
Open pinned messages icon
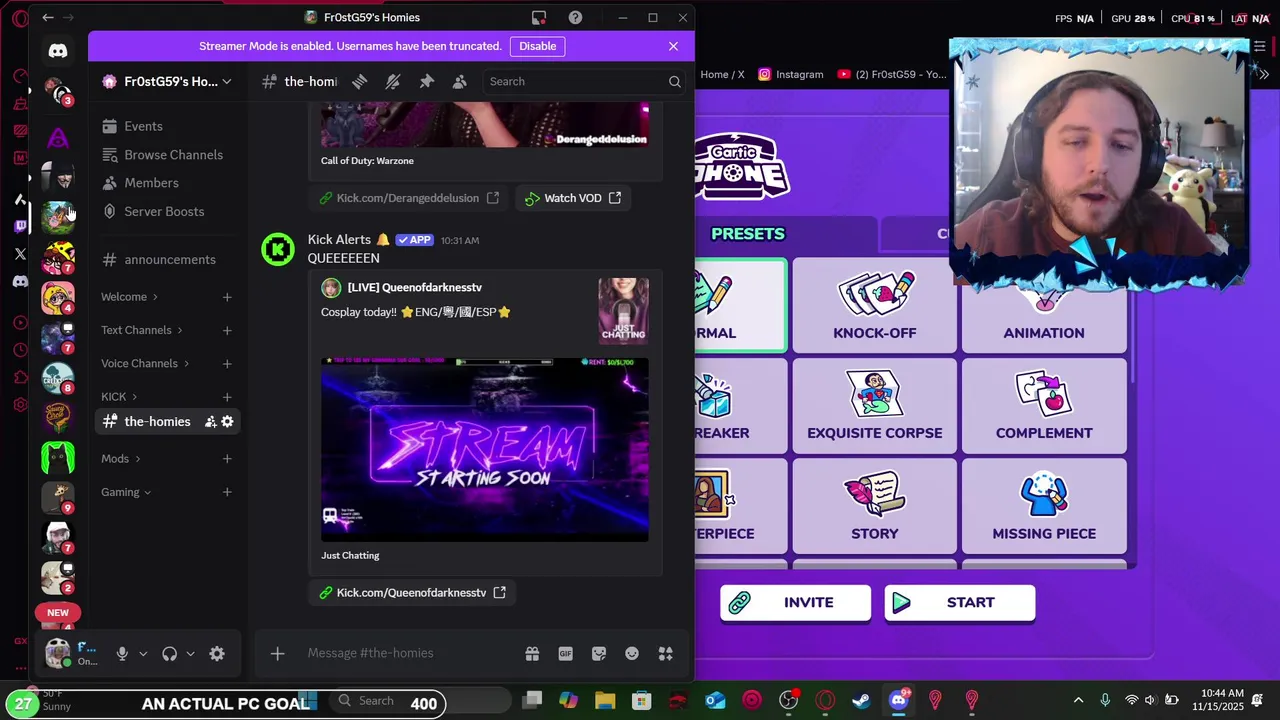coord(427,82)
